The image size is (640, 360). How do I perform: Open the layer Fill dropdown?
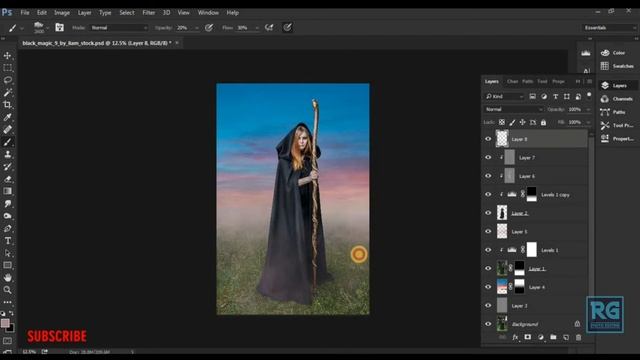588,122
